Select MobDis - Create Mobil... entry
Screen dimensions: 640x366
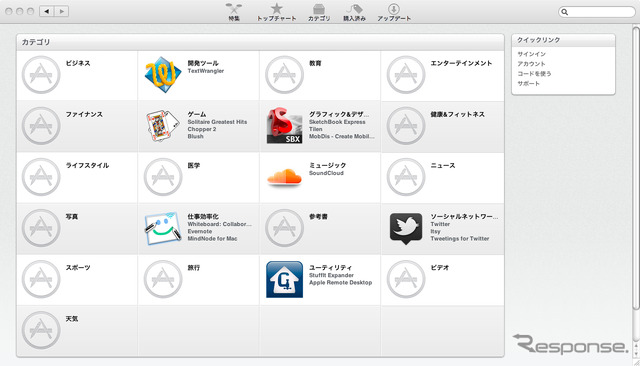341,137
